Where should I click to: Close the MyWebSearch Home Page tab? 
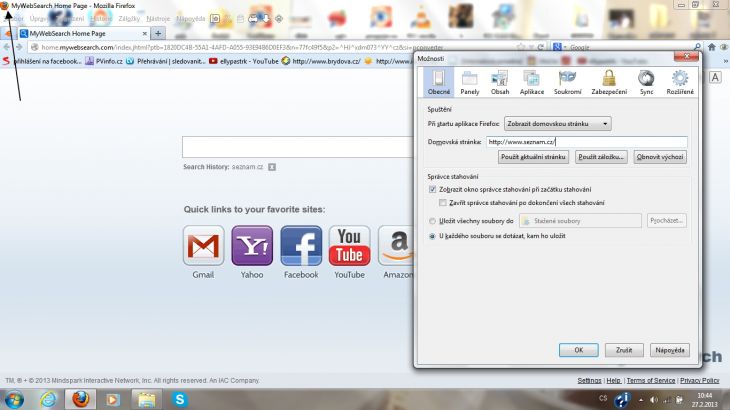144,34
